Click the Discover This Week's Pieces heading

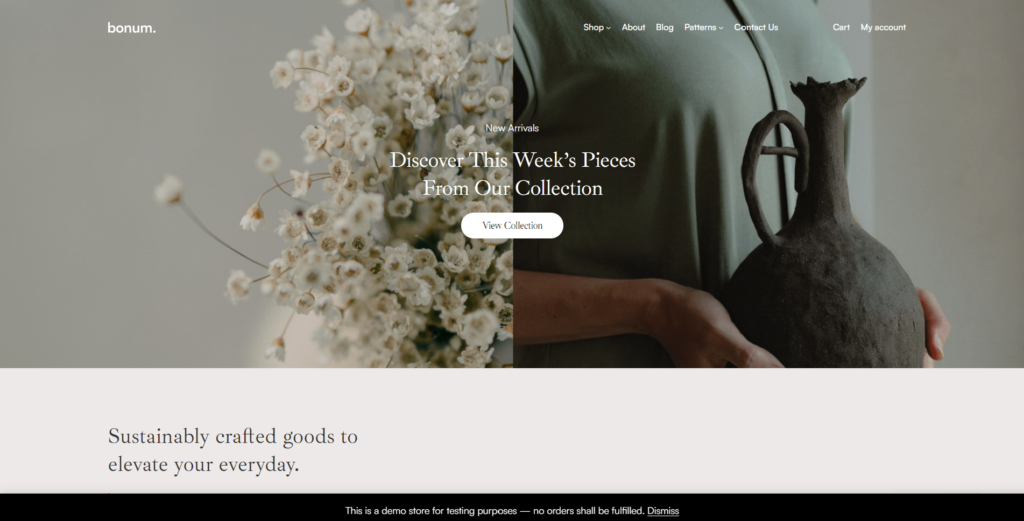(x=512, y=174)
